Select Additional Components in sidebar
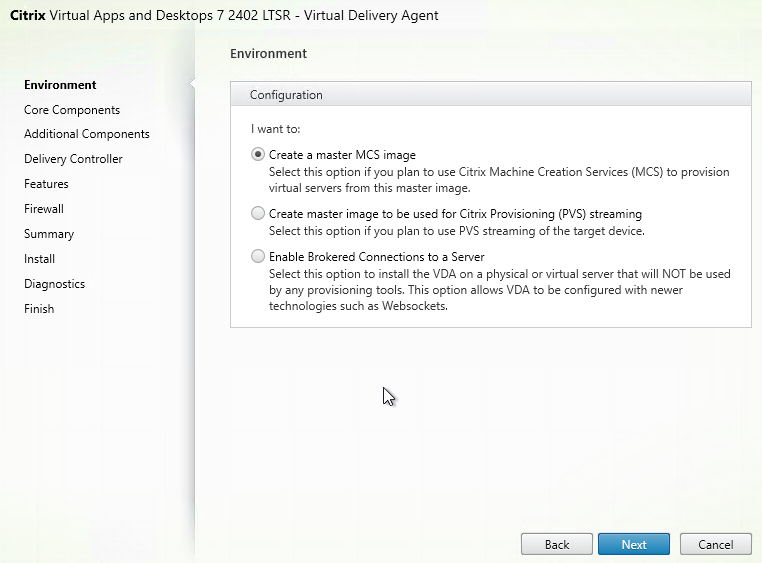This screenshot has width=762, height=563. tap(87, 134)
